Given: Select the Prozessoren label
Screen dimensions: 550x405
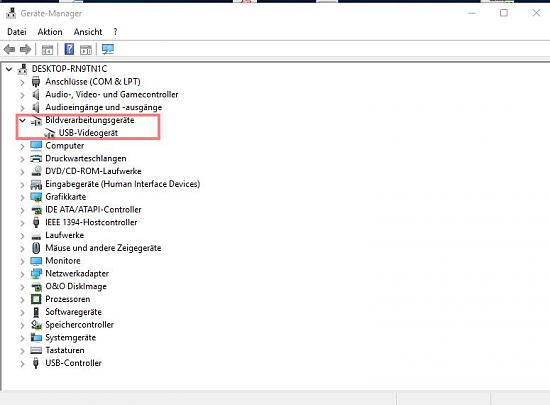Looking at the screenshot, I should (68, 299).
